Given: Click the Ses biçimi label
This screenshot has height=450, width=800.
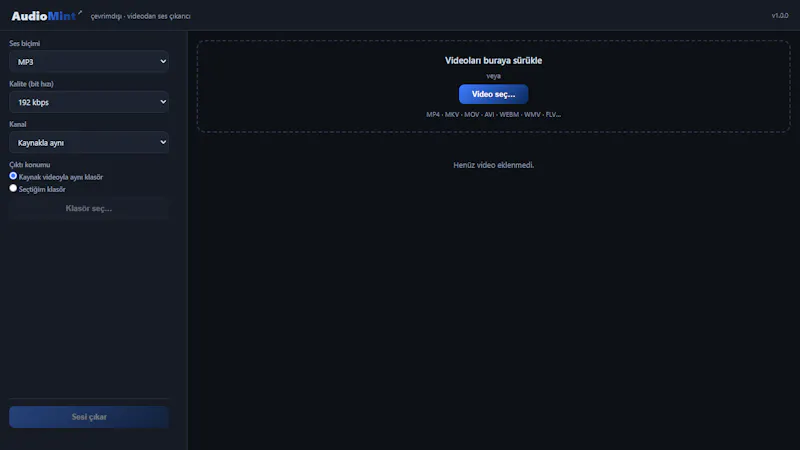Looking at the screenshot, I should pos(24,43).
